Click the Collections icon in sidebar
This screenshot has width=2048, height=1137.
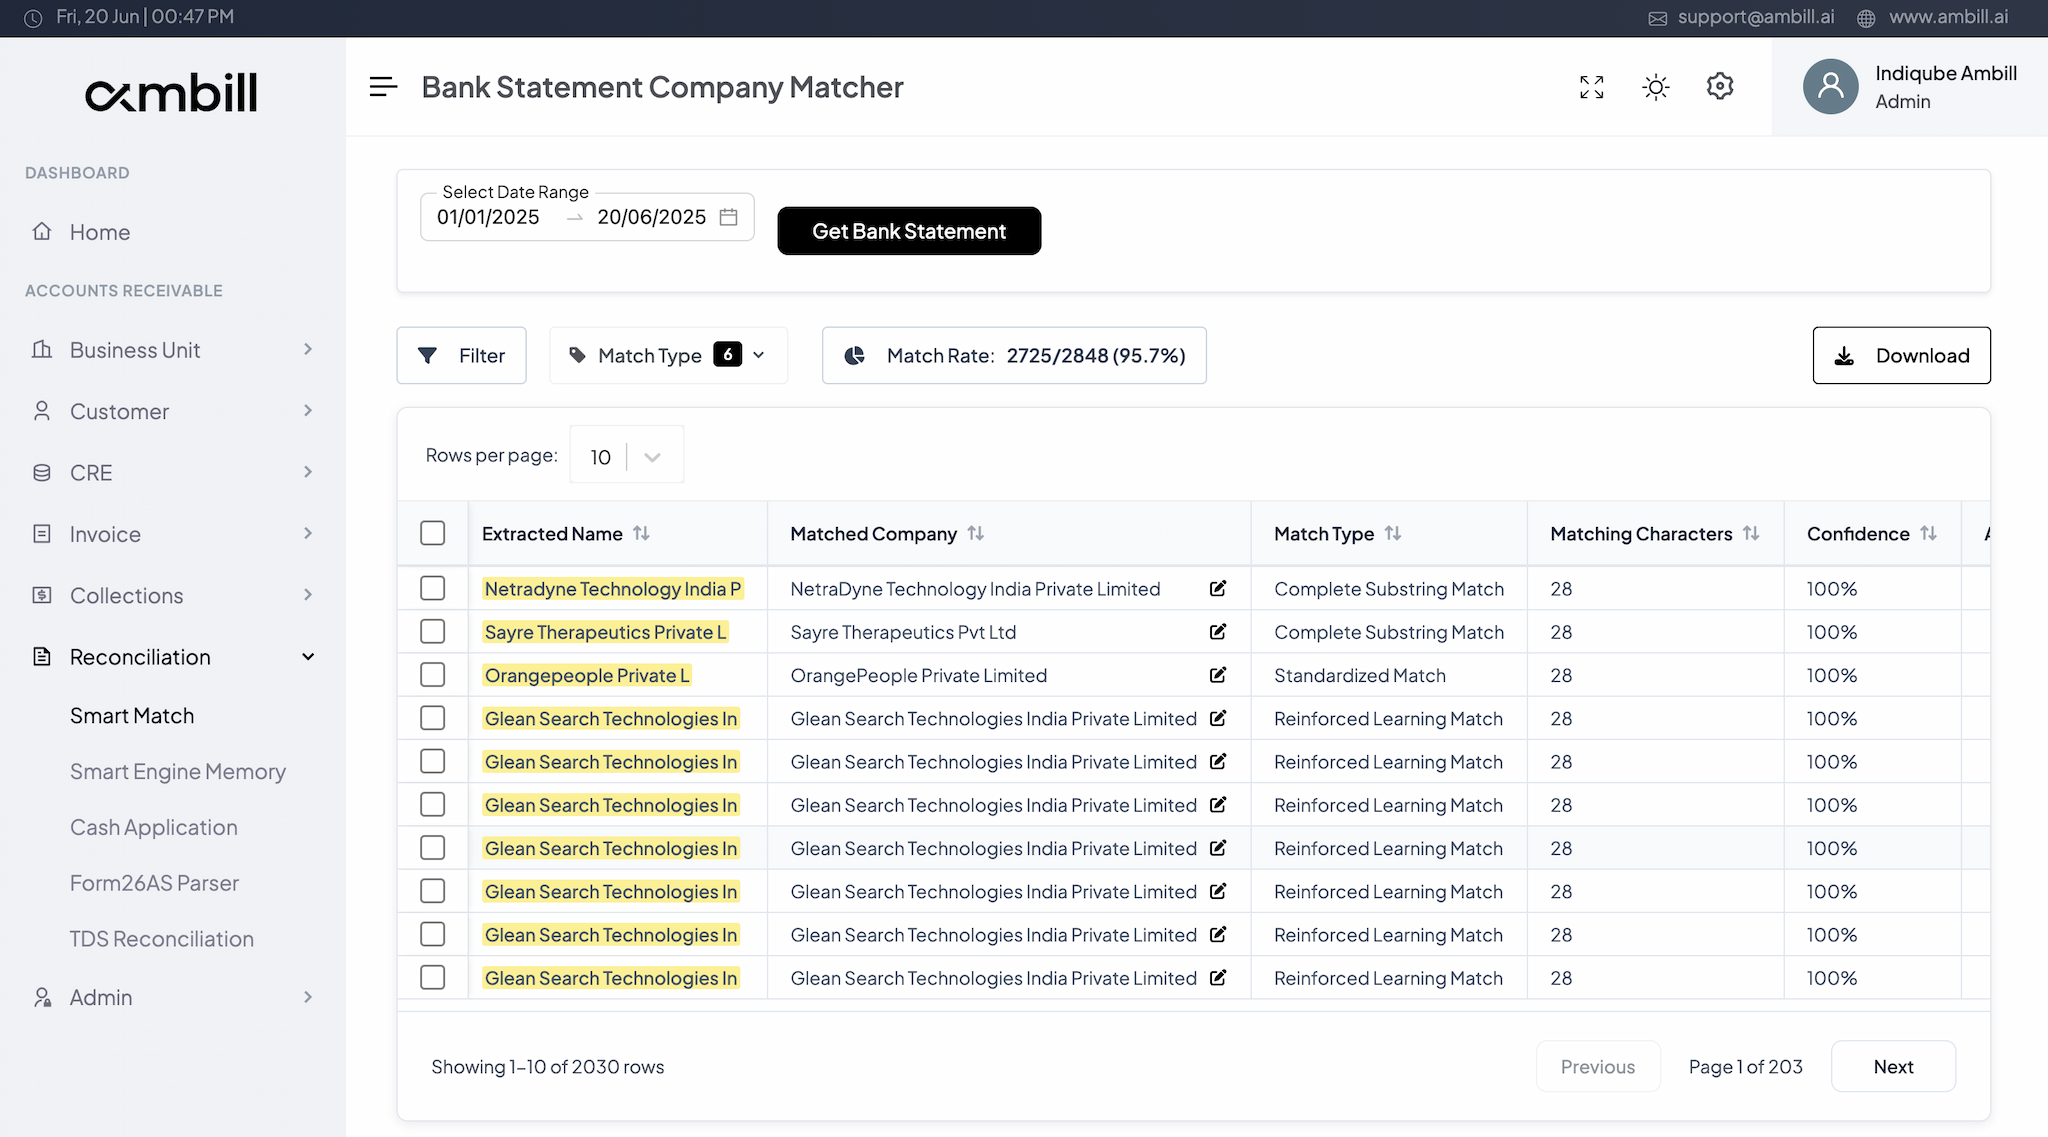coord(42,595)
